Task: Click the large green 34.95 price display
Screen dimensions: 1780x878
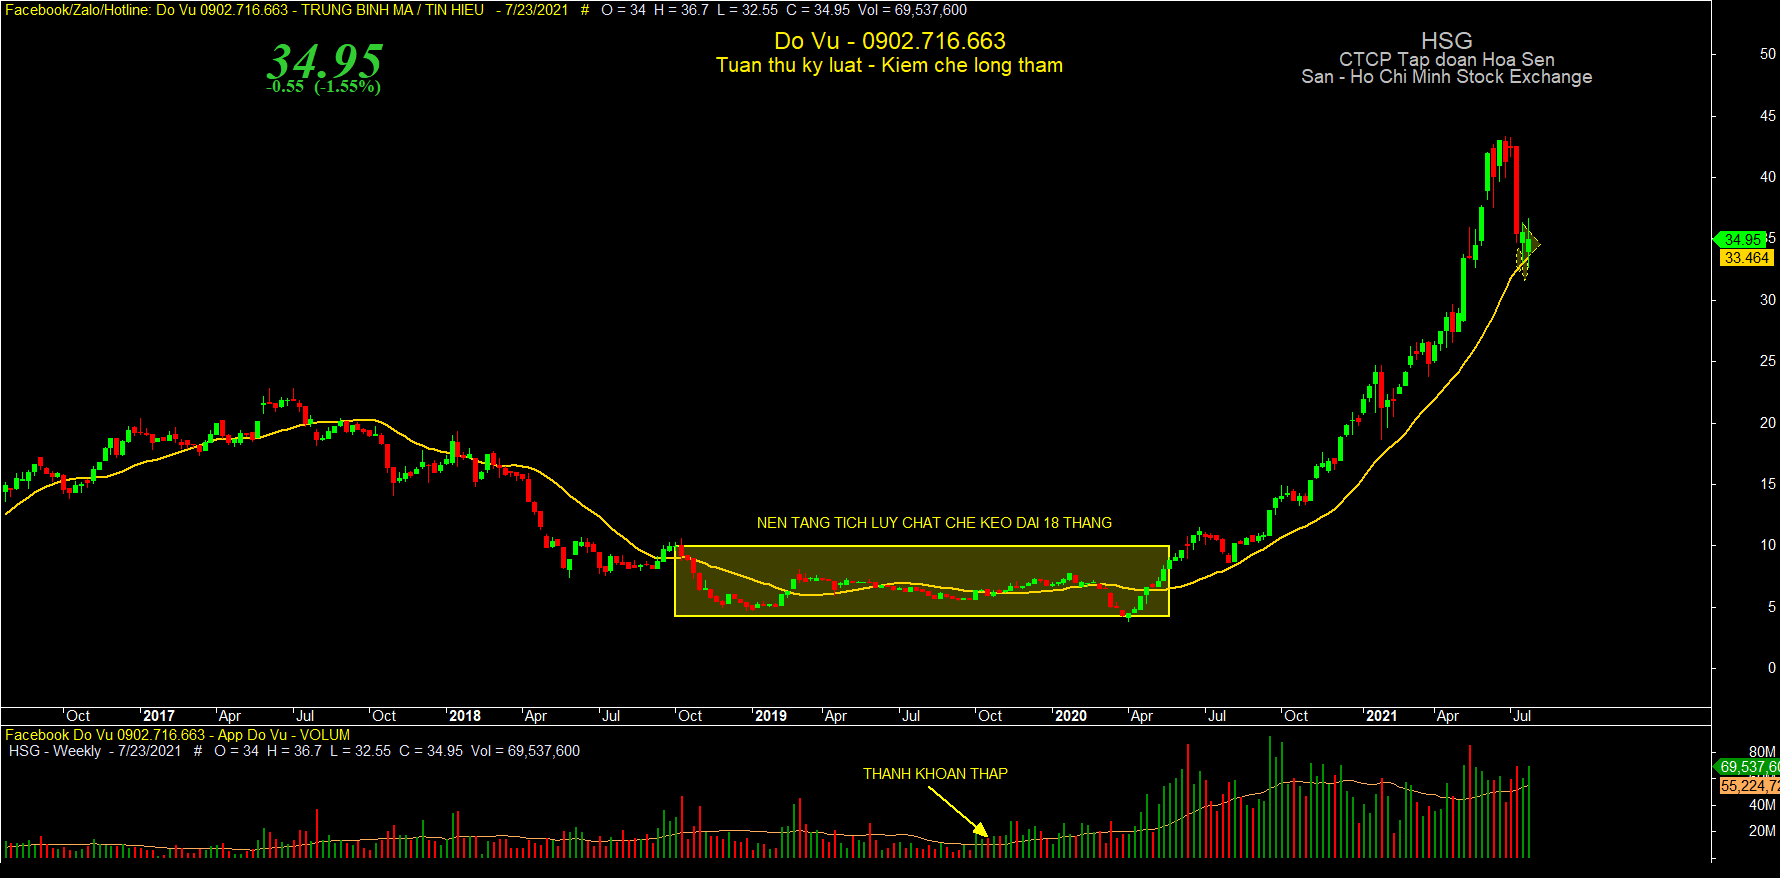Action: pos(324,61)
